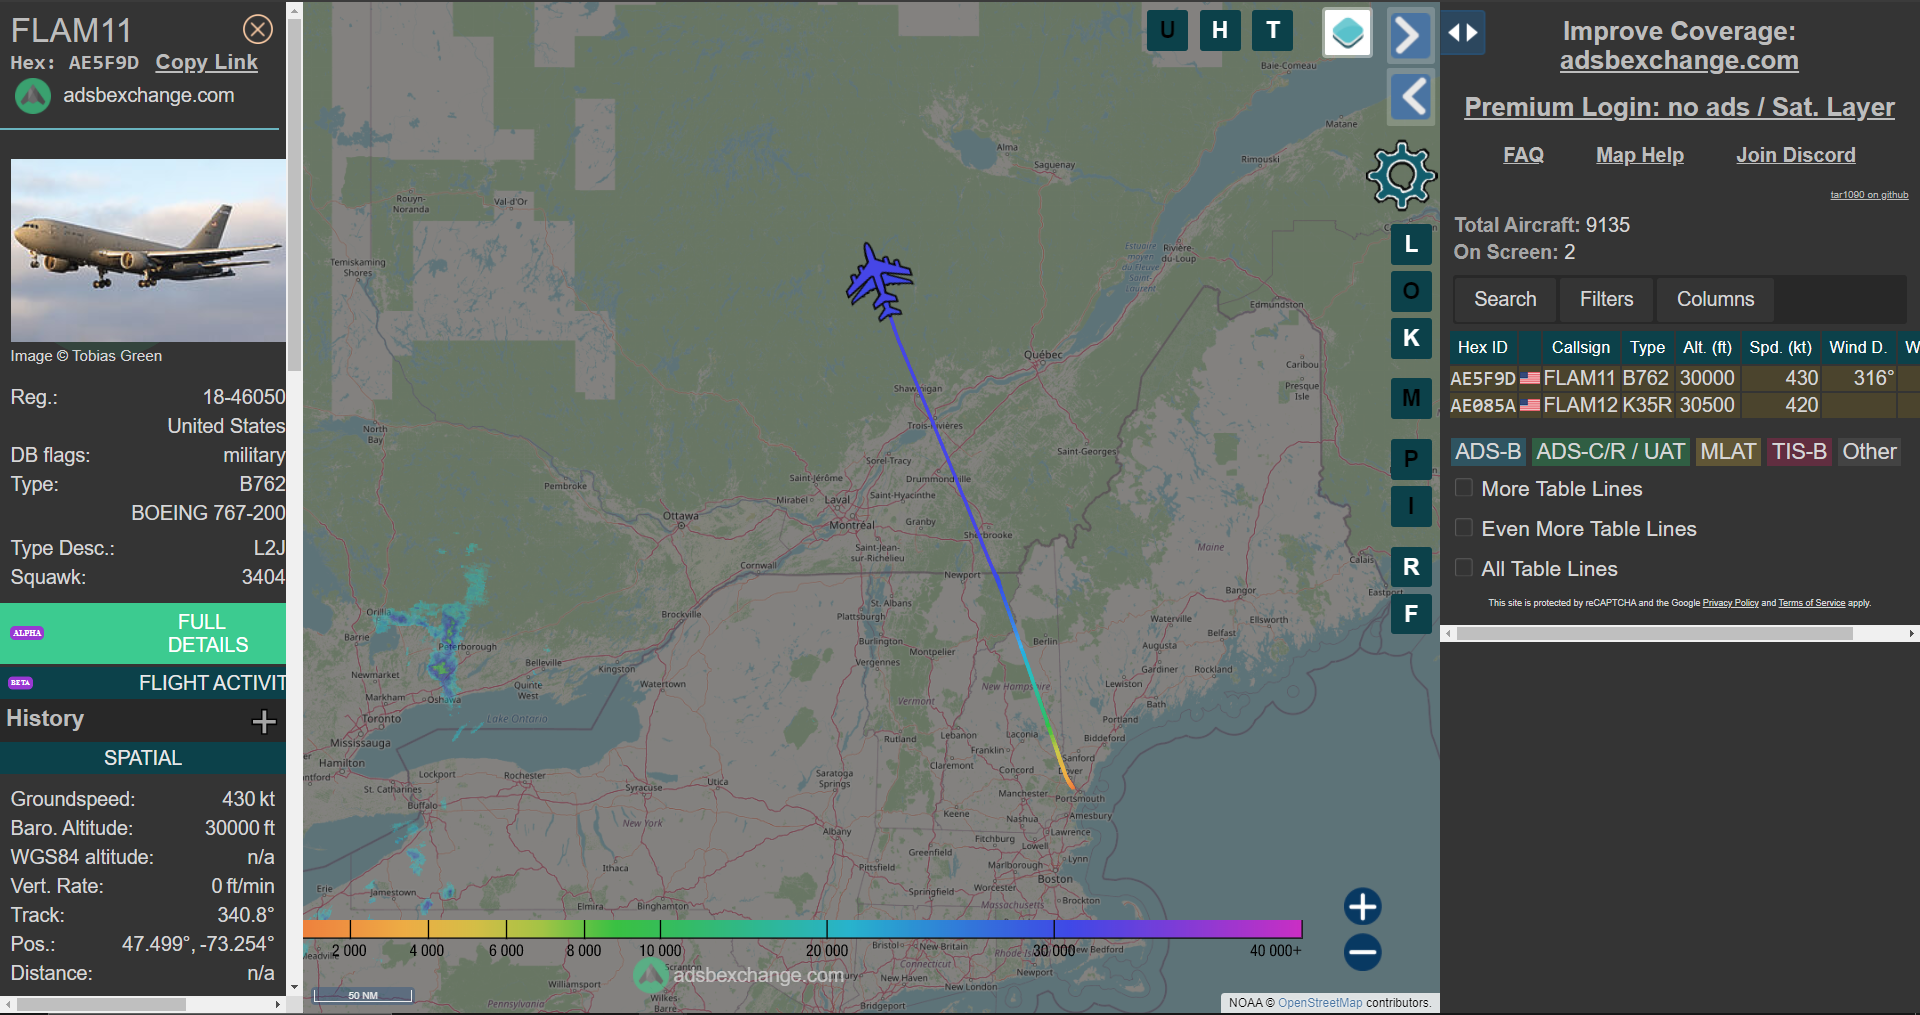
Task: Click the altitude color scale bar
Action: [802, 929]
